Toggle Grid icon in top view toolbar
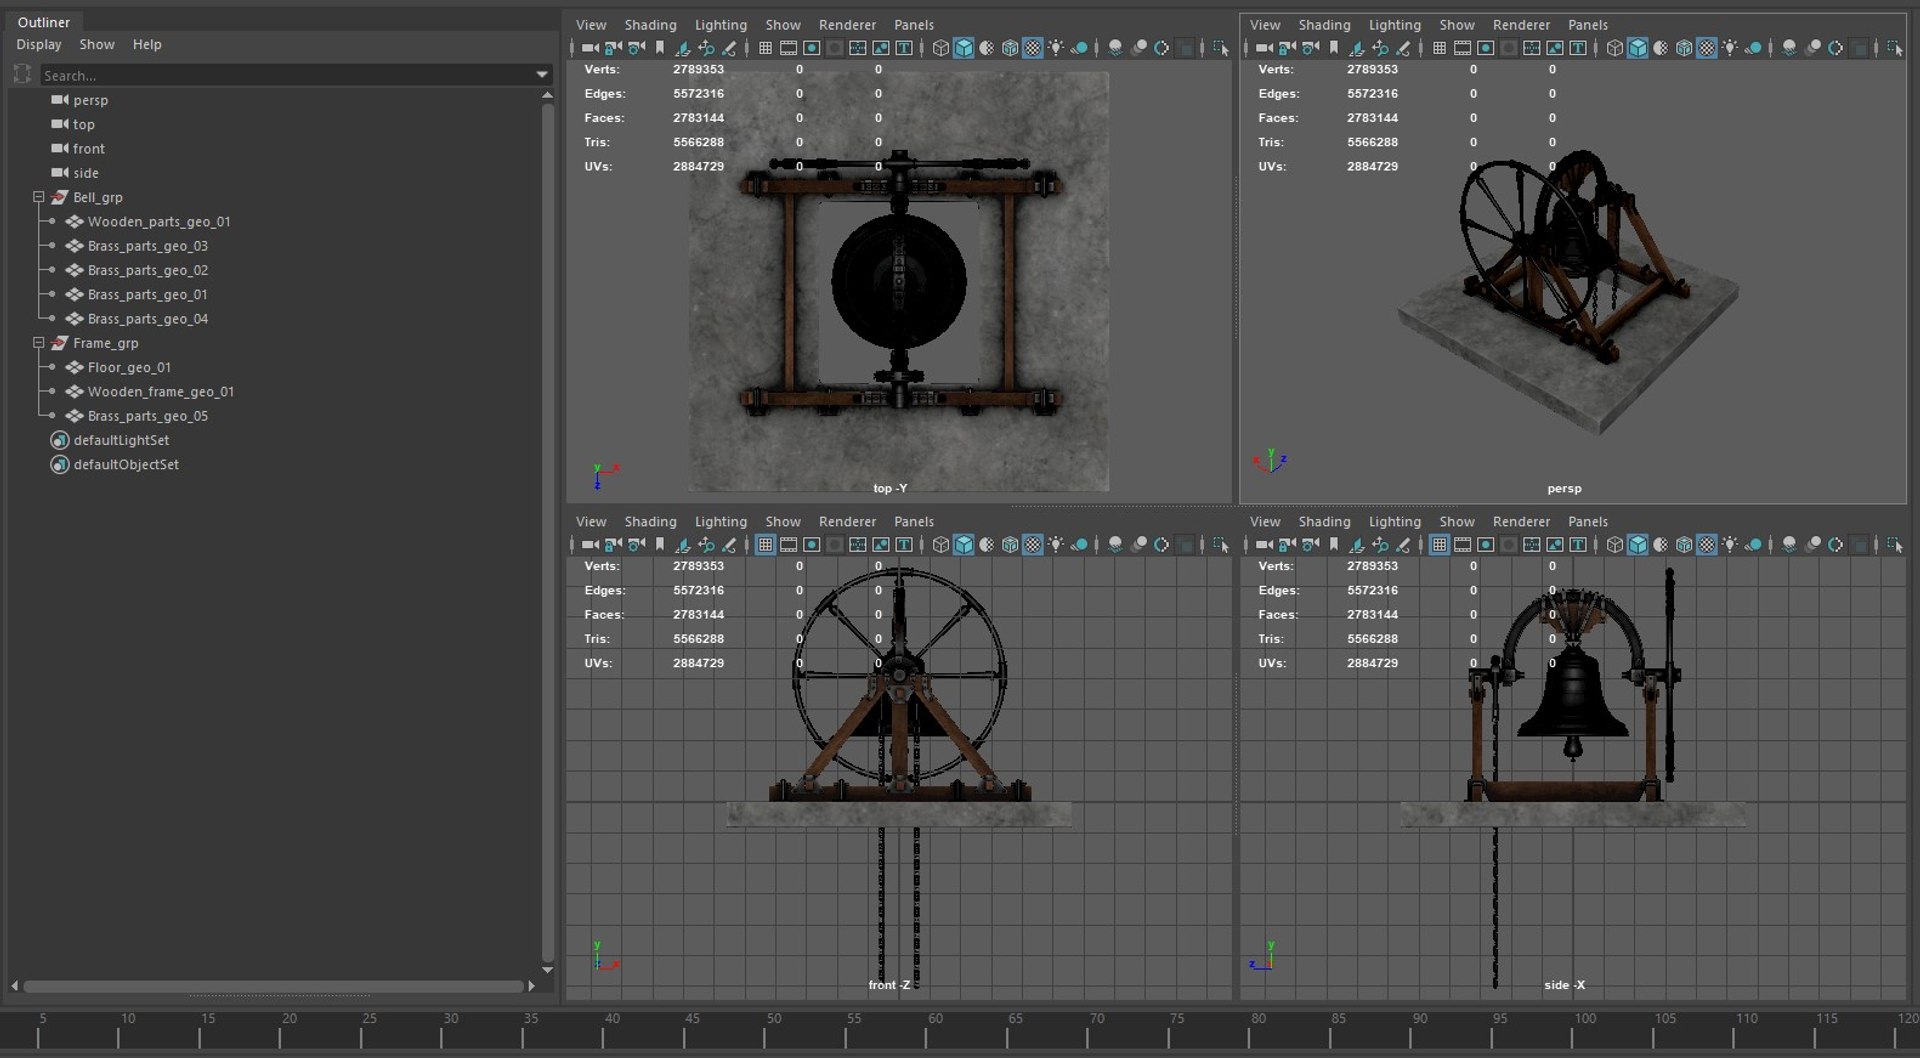The image size is (1920, 1058). [765, 48]
